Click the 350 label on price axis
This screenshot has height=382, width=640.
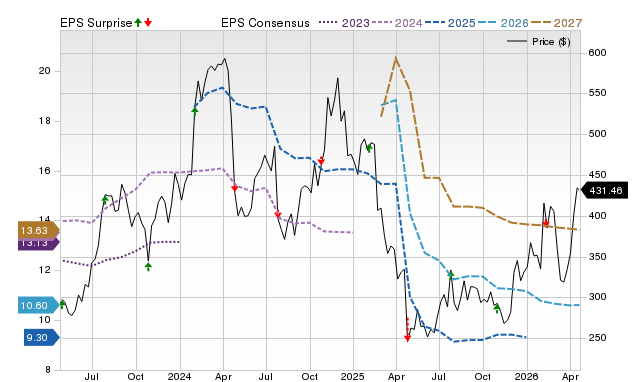pos(597,257)
